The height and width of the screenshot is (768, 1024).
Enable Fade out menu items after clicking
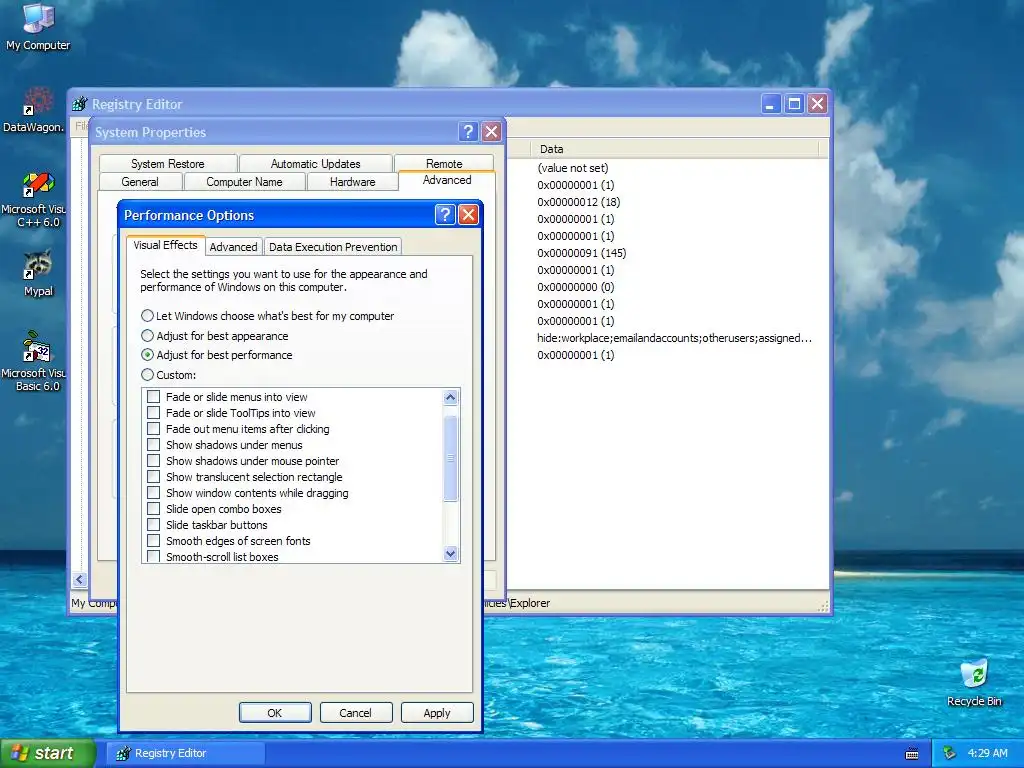point(153,428)
